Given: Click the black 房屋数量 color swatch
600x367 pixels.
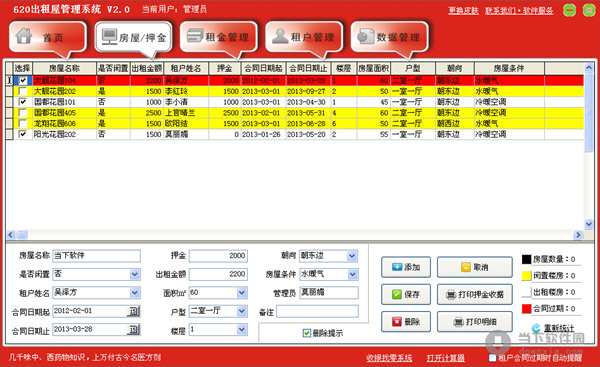Looking at the screenshot, I should [x=527, y=259].
